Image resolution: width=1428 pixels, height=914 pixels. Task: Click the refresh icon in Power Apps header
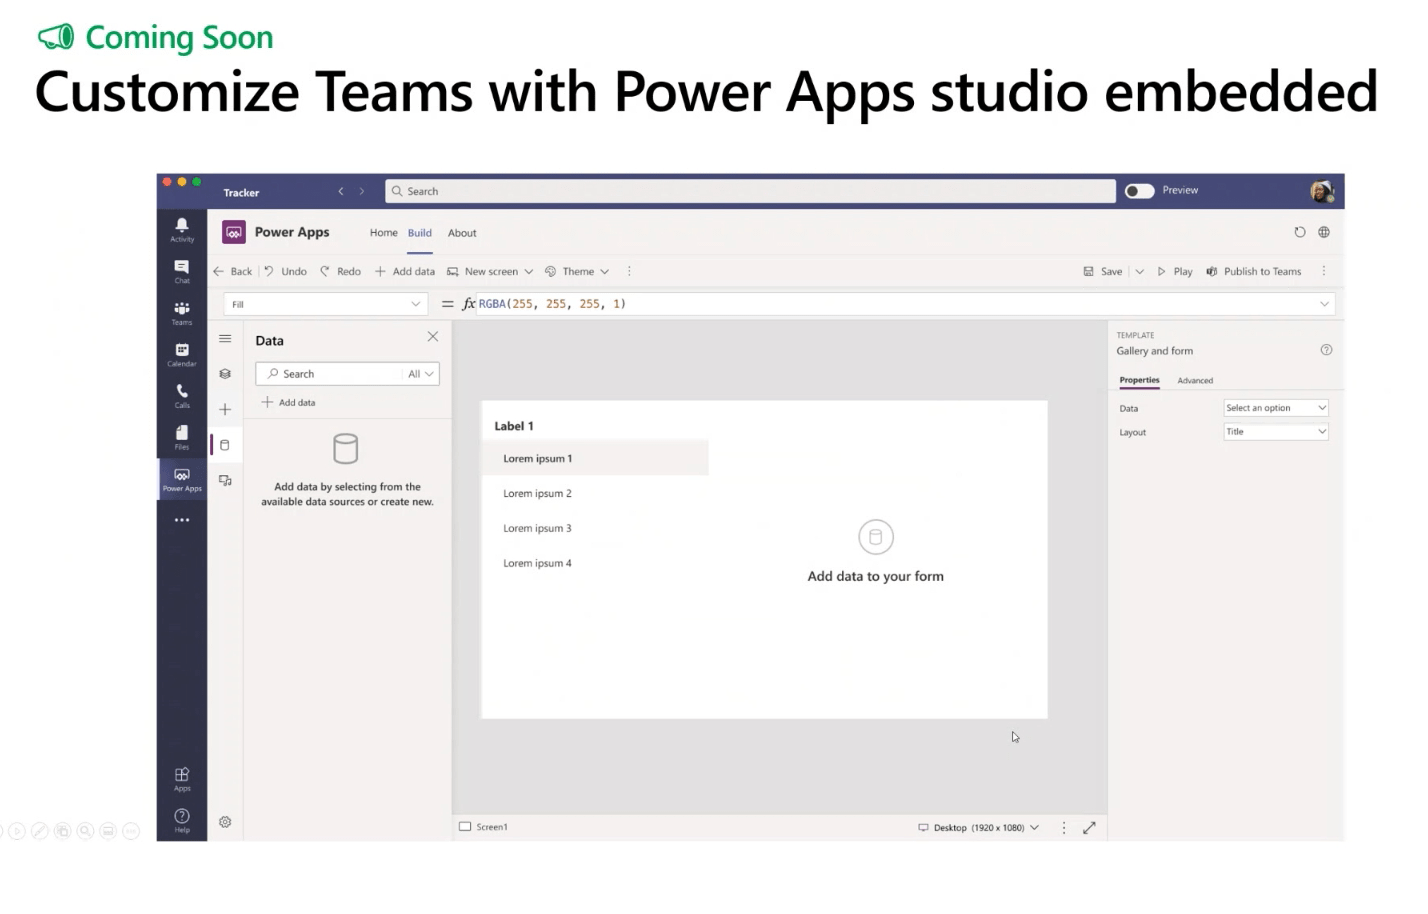[1300, 232]
